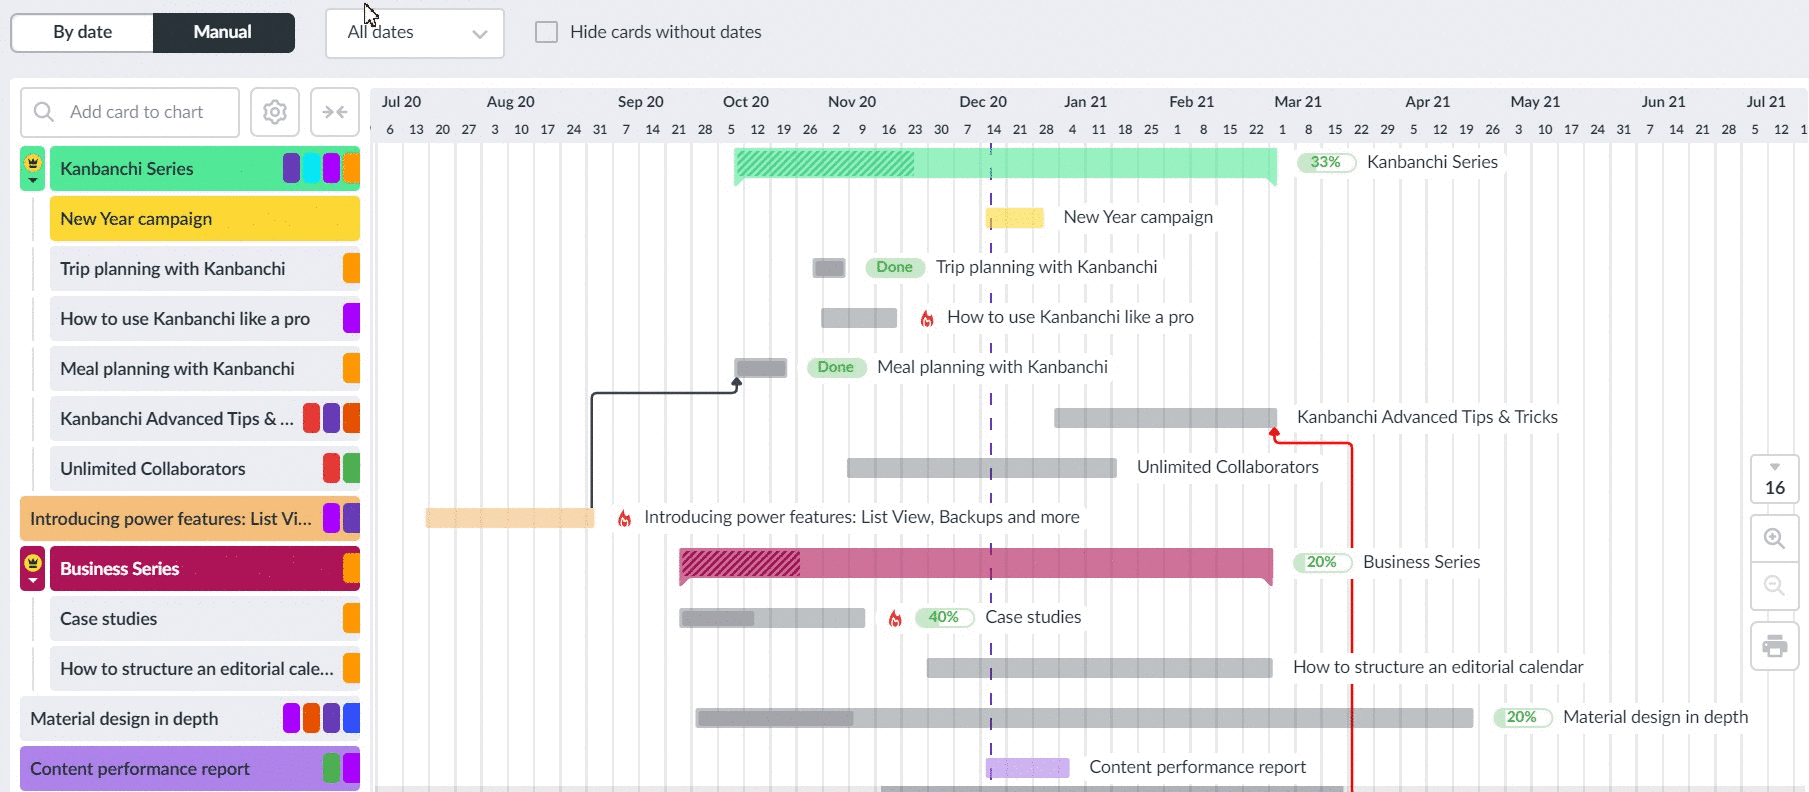Select Kanbanchi Advanced Tips list card
The height and width of the screenshot is (792, 1809).
(x=205, y=418)
